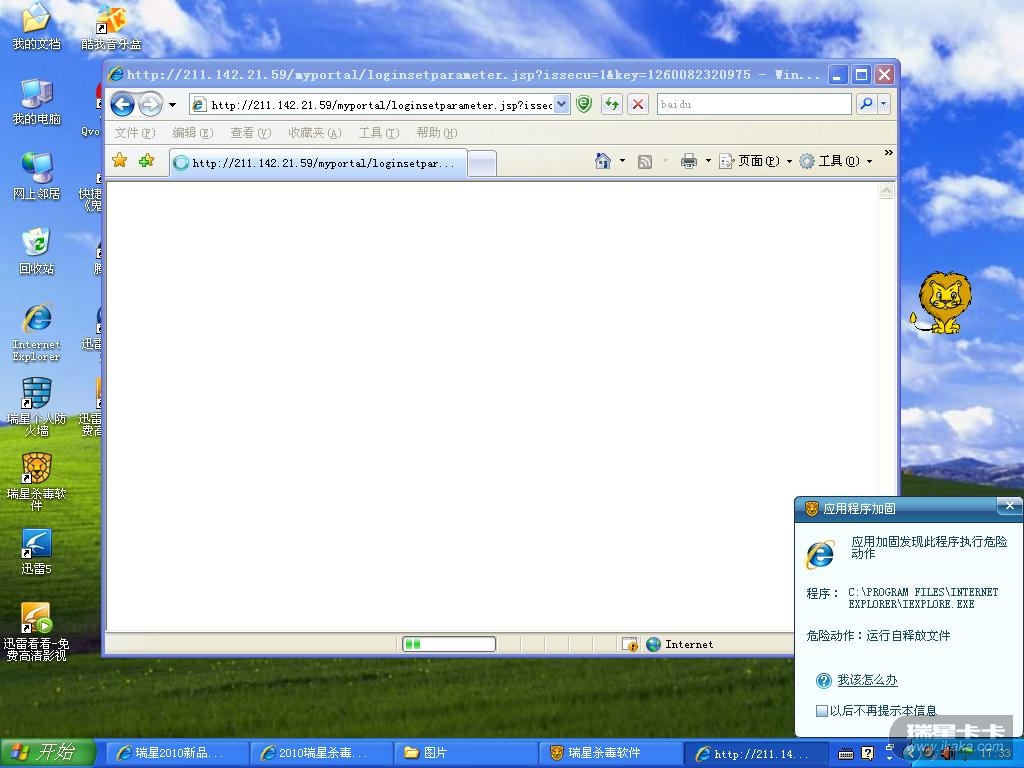Viewport: 1024px width, 768px height.
Task: Tick 以后不再提示本信息 checkbox
Action: coord(822,711)
